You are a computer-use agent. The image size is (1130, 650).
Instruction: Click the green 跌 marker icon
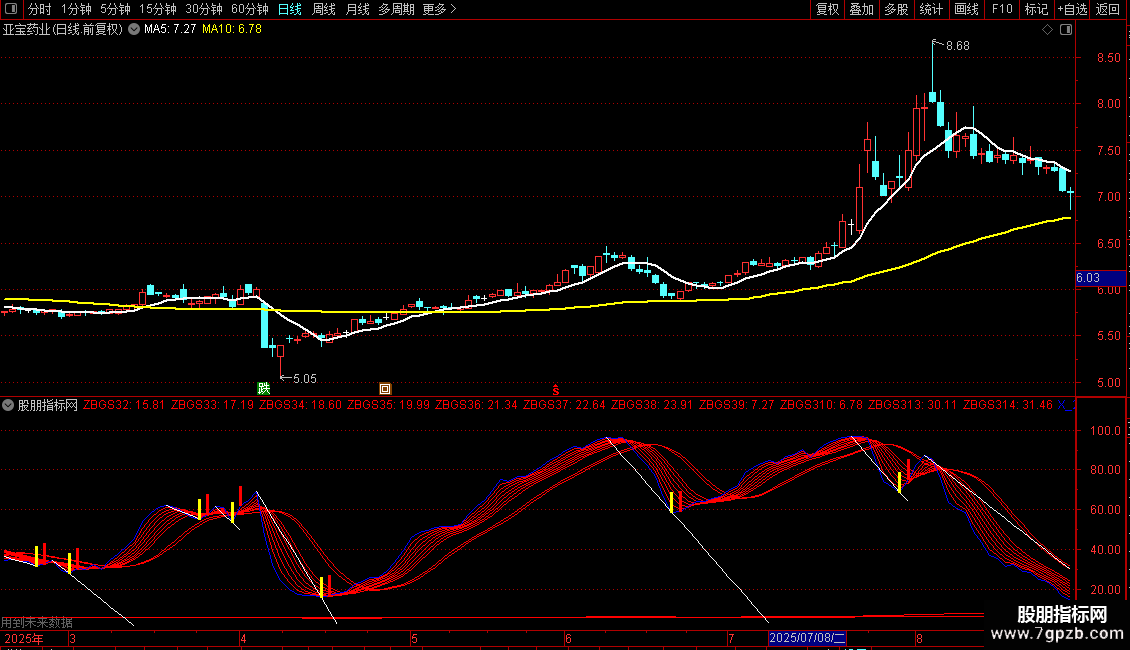264,388
